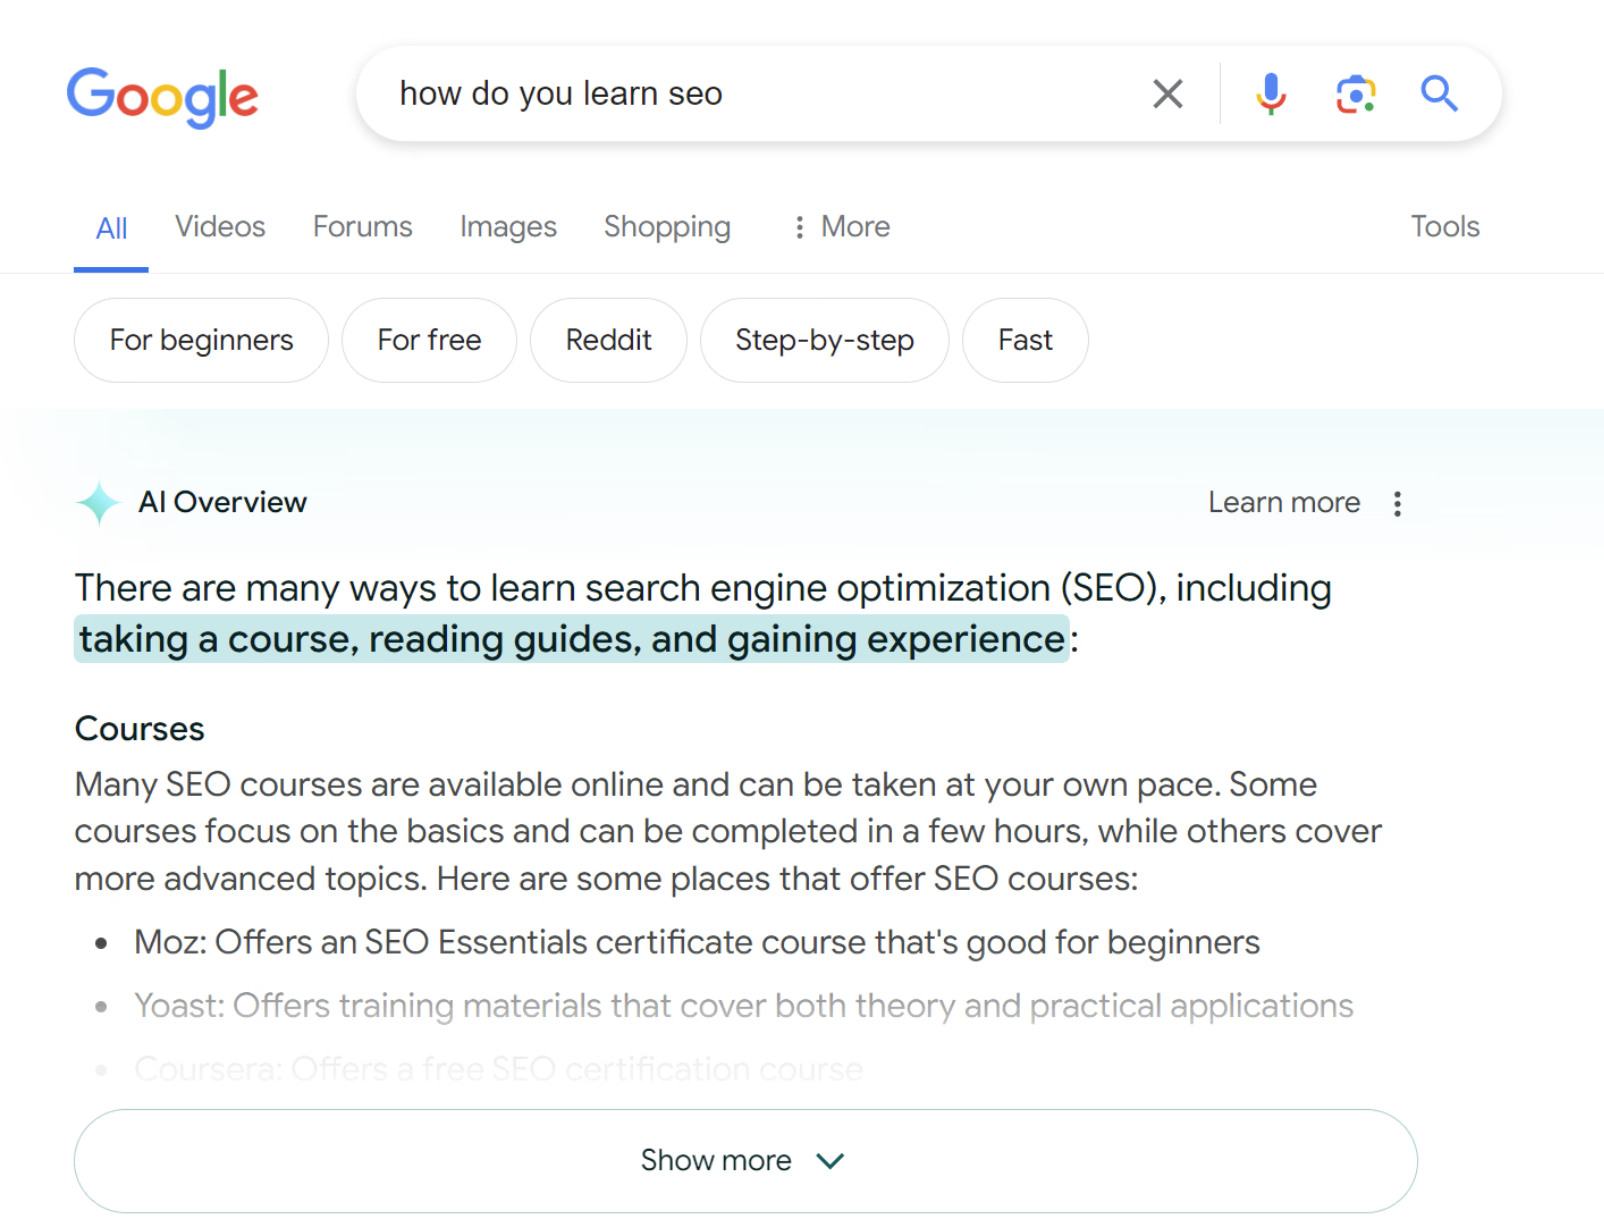Switch to the Videos tab

coord(220,227)
